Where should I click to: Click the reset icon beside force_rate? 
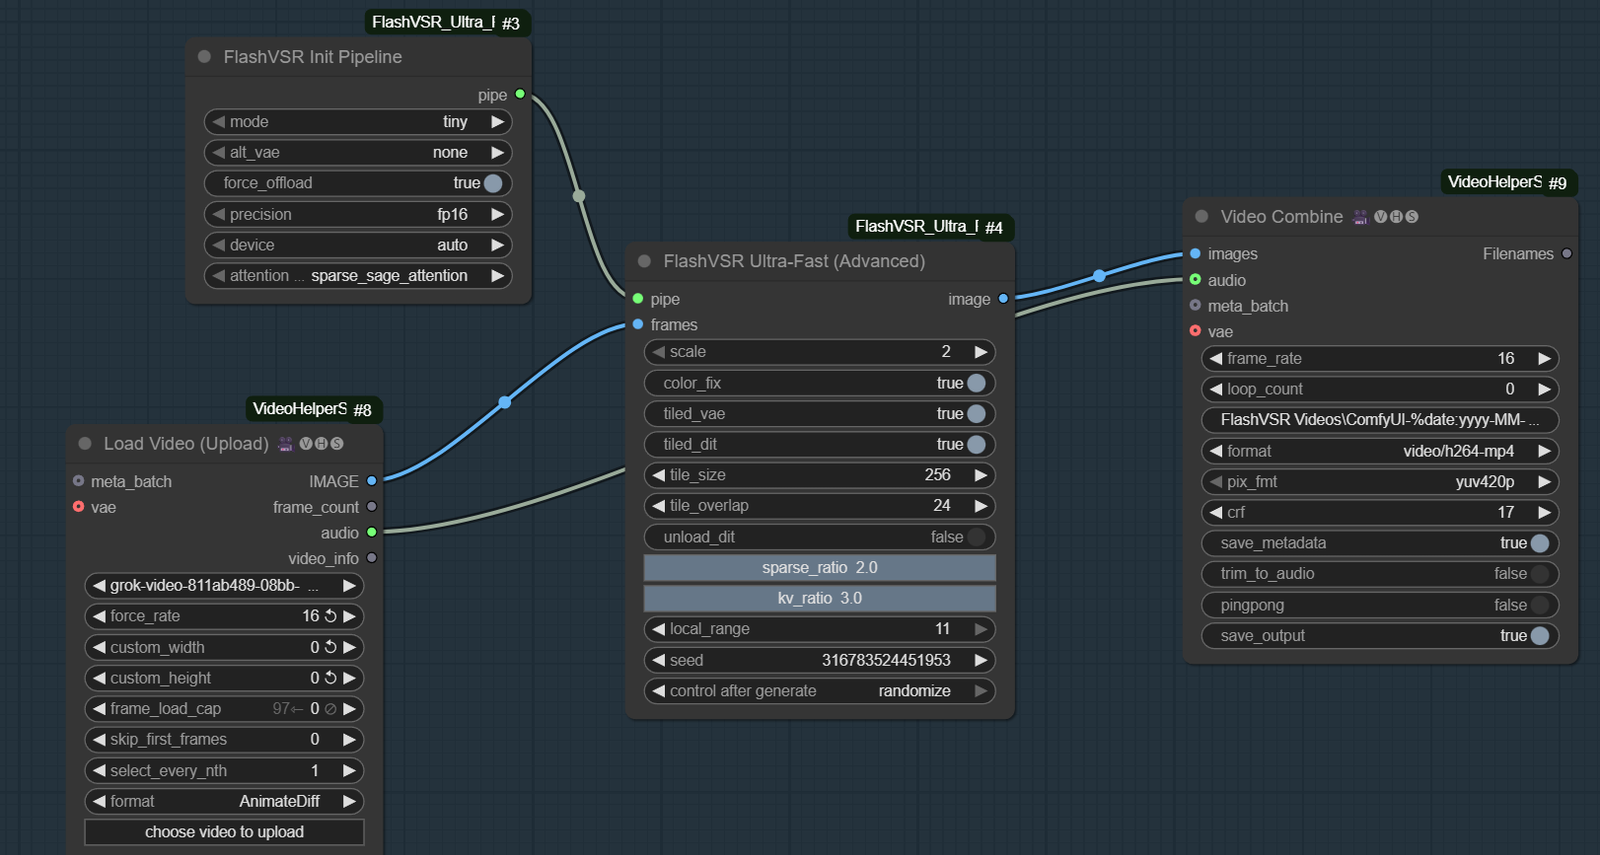tap(330, 616)
